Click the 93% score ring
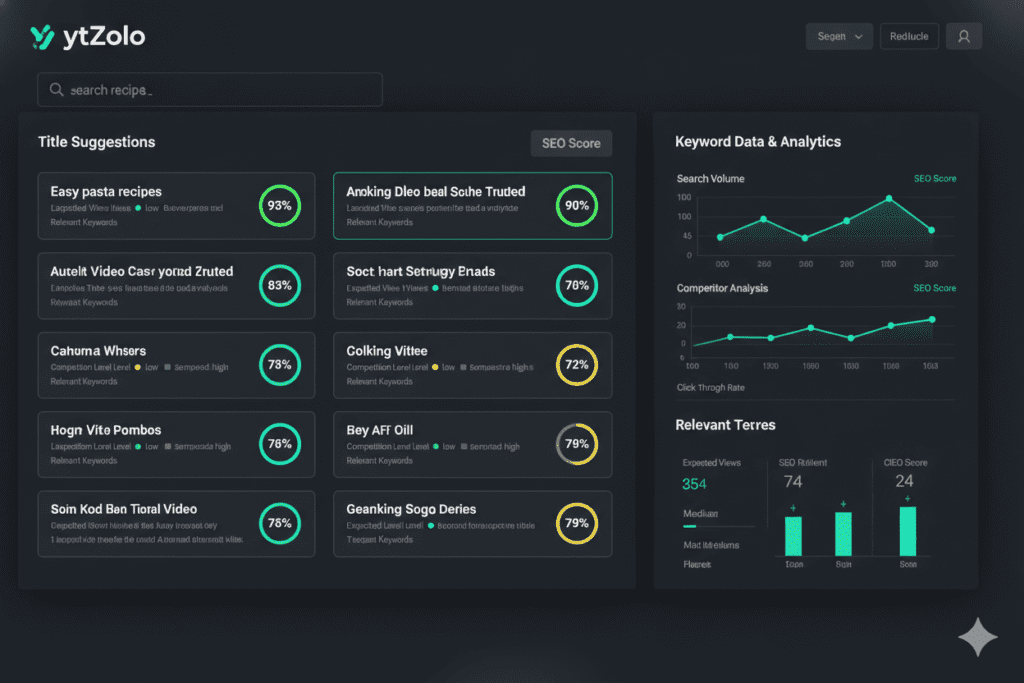The width and height of the screenshot is (1024, 683). point(279,206)
